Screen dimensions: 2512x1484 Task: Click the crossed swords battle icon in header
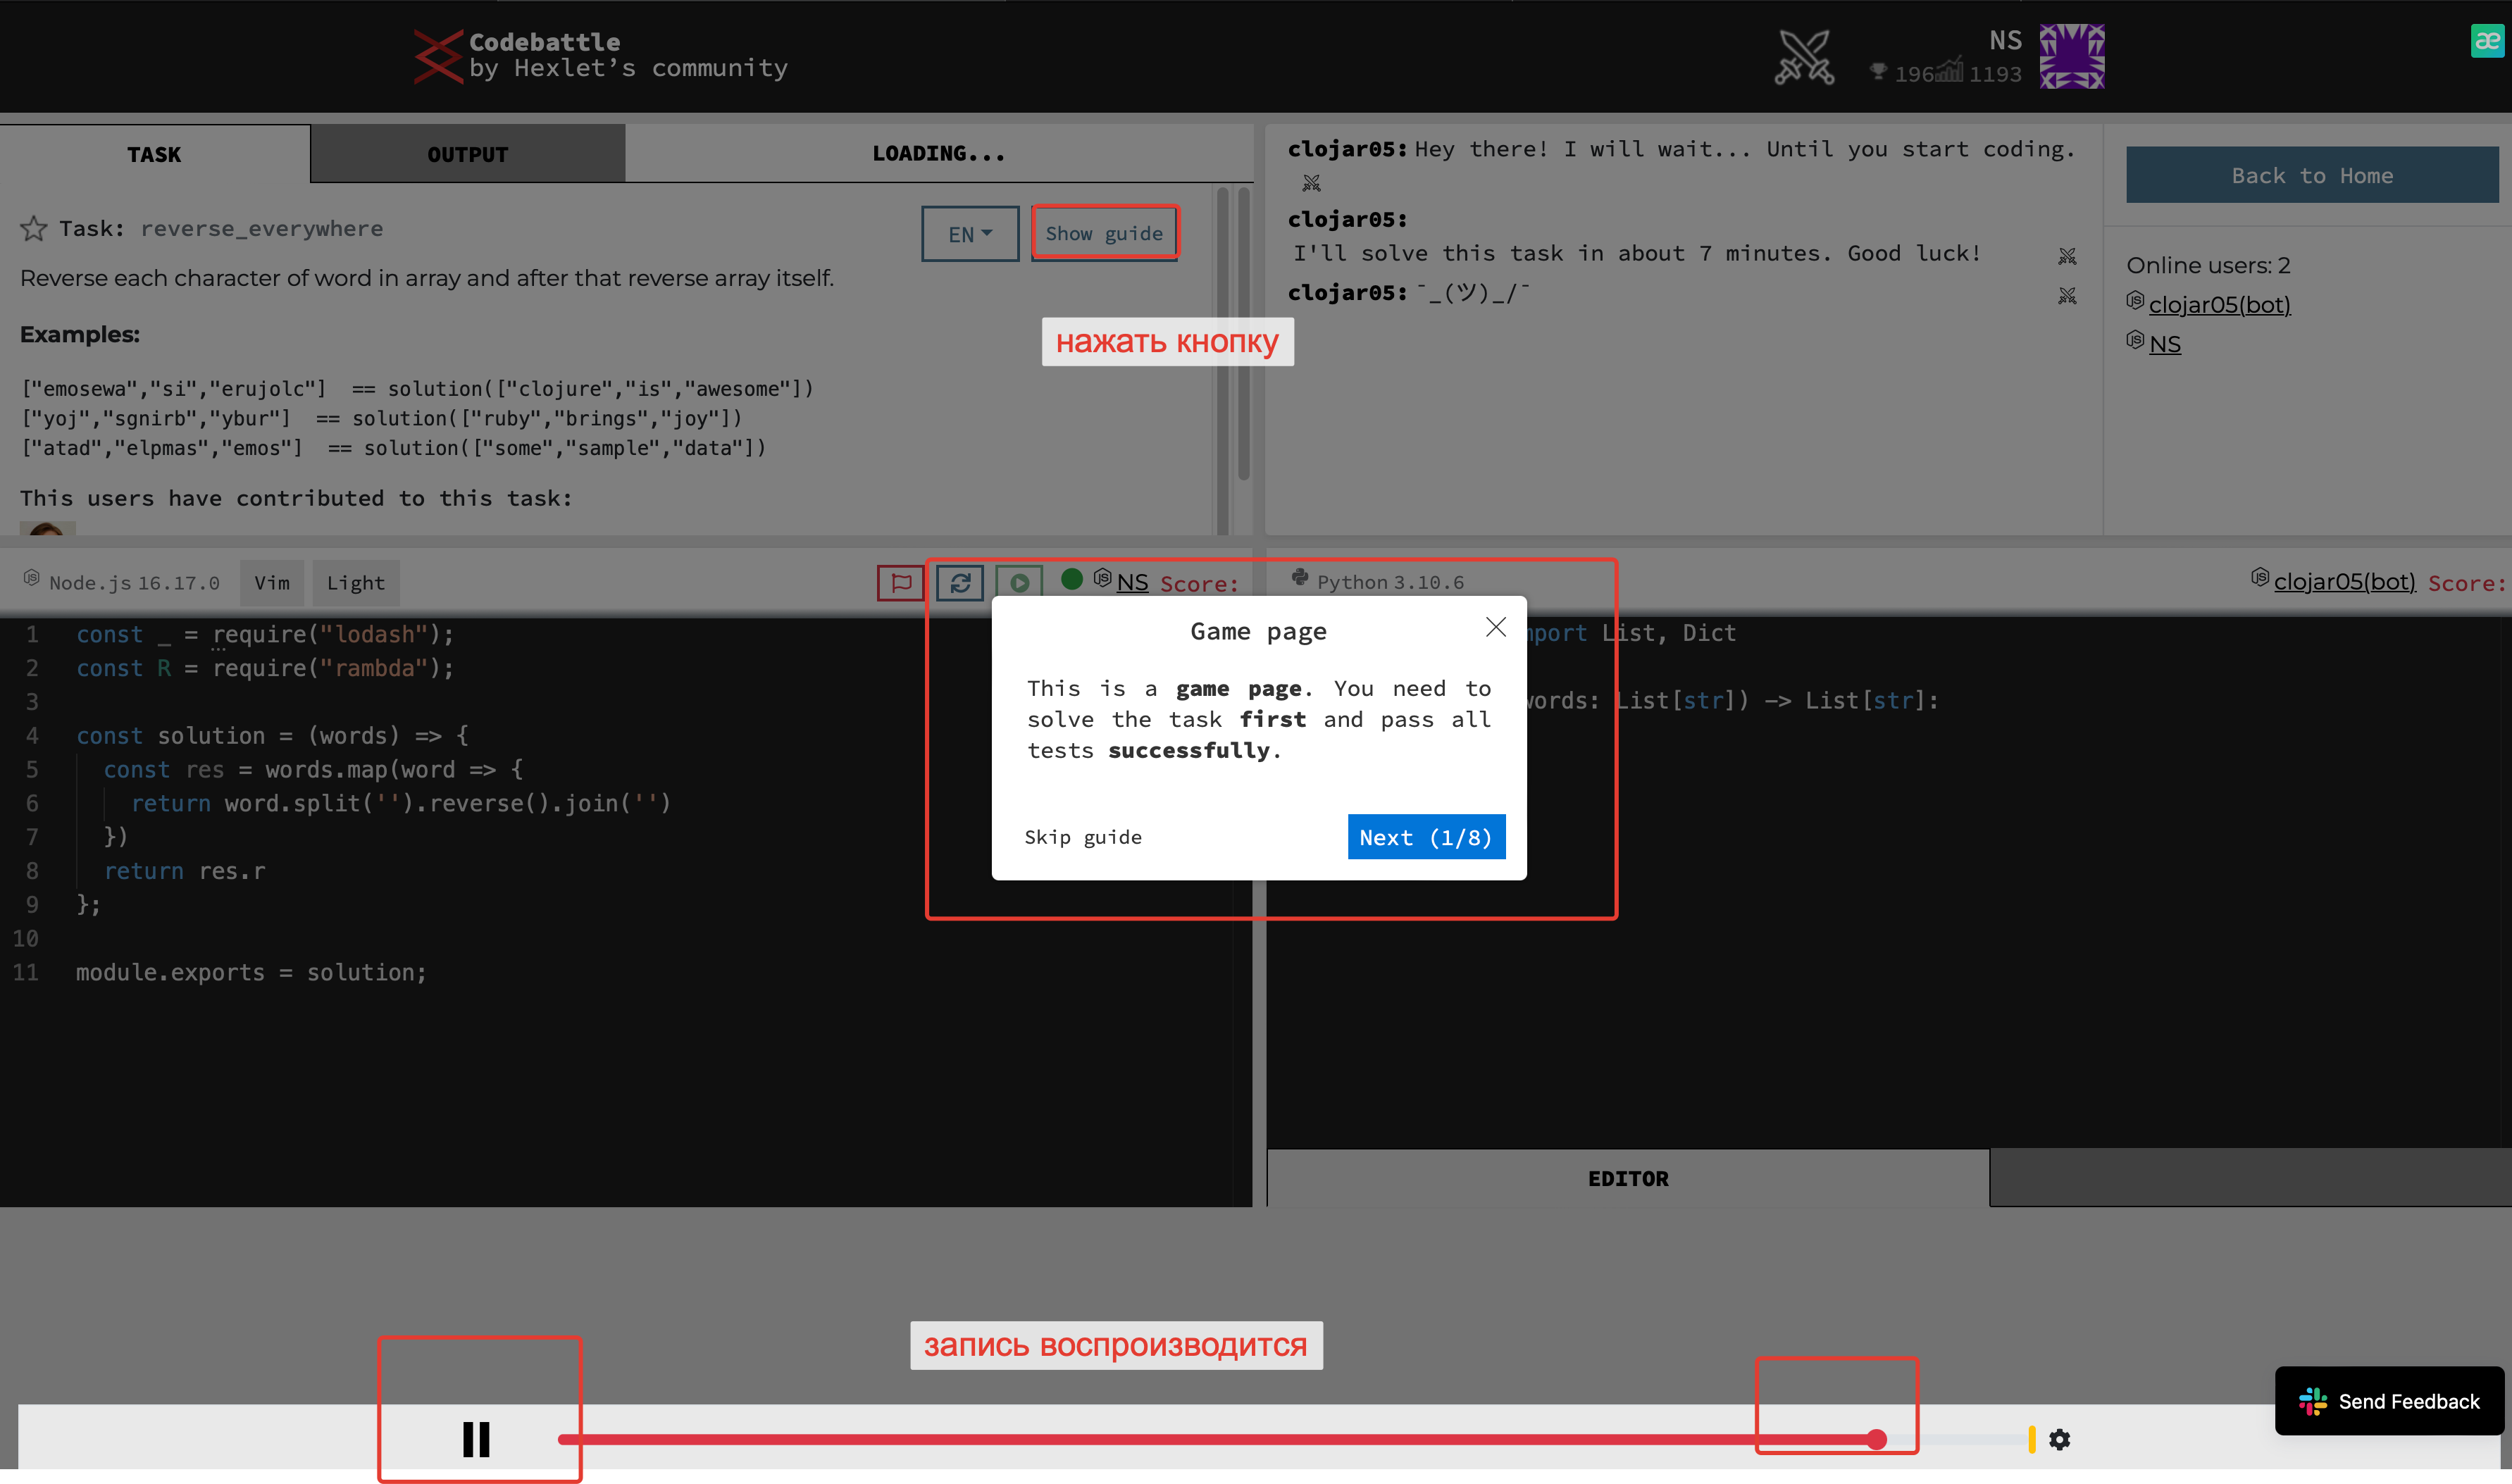coord(1806,57)
